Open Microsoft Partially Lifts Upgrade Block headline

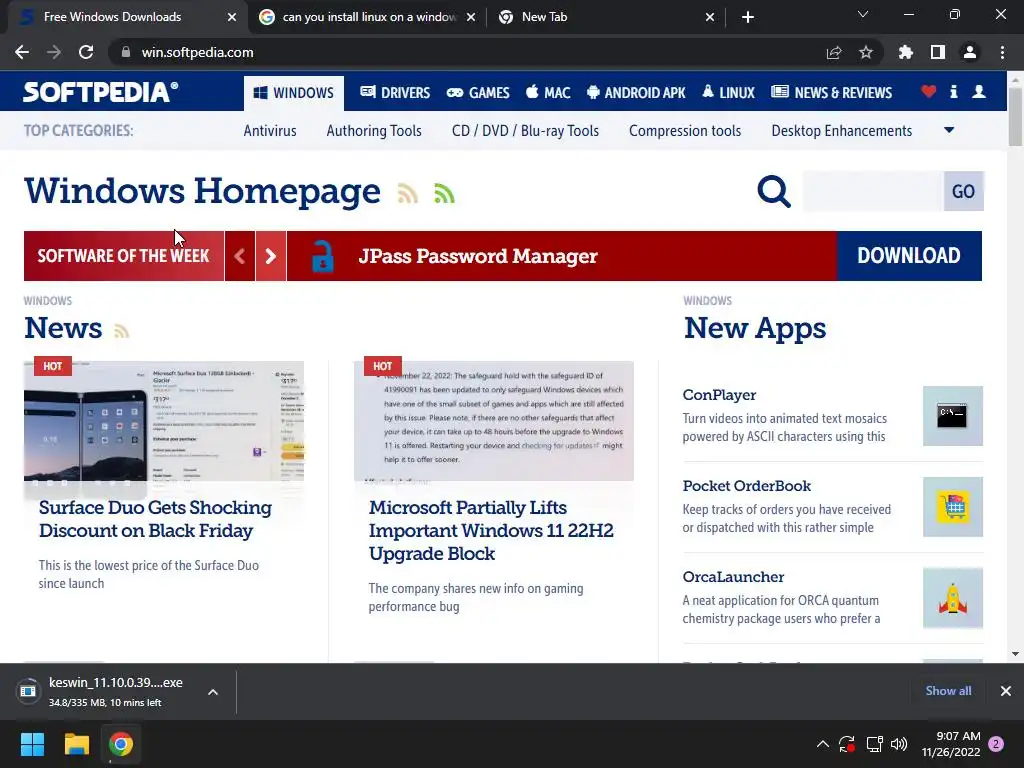coord(491,530)
